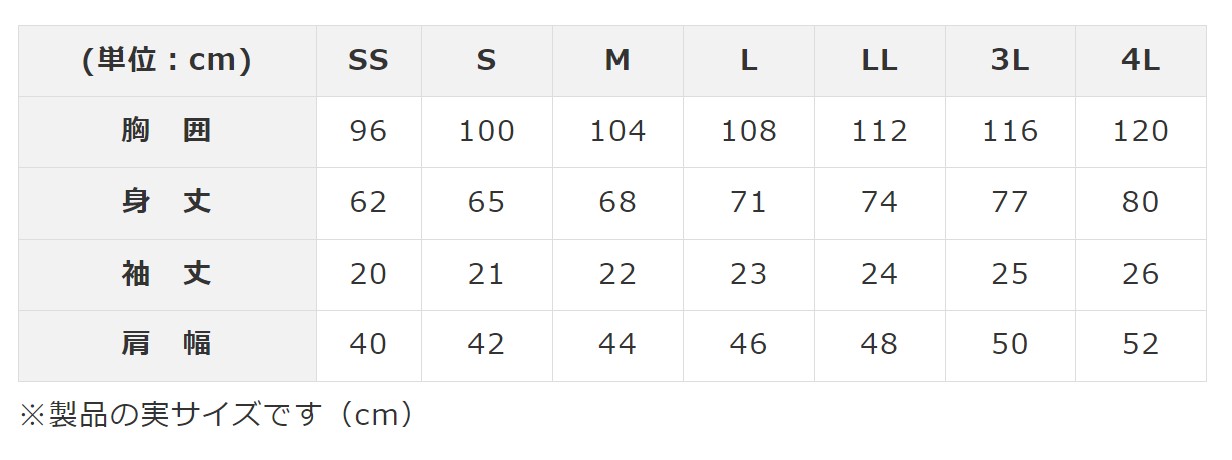Click the ※製品の実サイズです footnote text
Viewport: 1232px width, 460px height.
[216, 415]
